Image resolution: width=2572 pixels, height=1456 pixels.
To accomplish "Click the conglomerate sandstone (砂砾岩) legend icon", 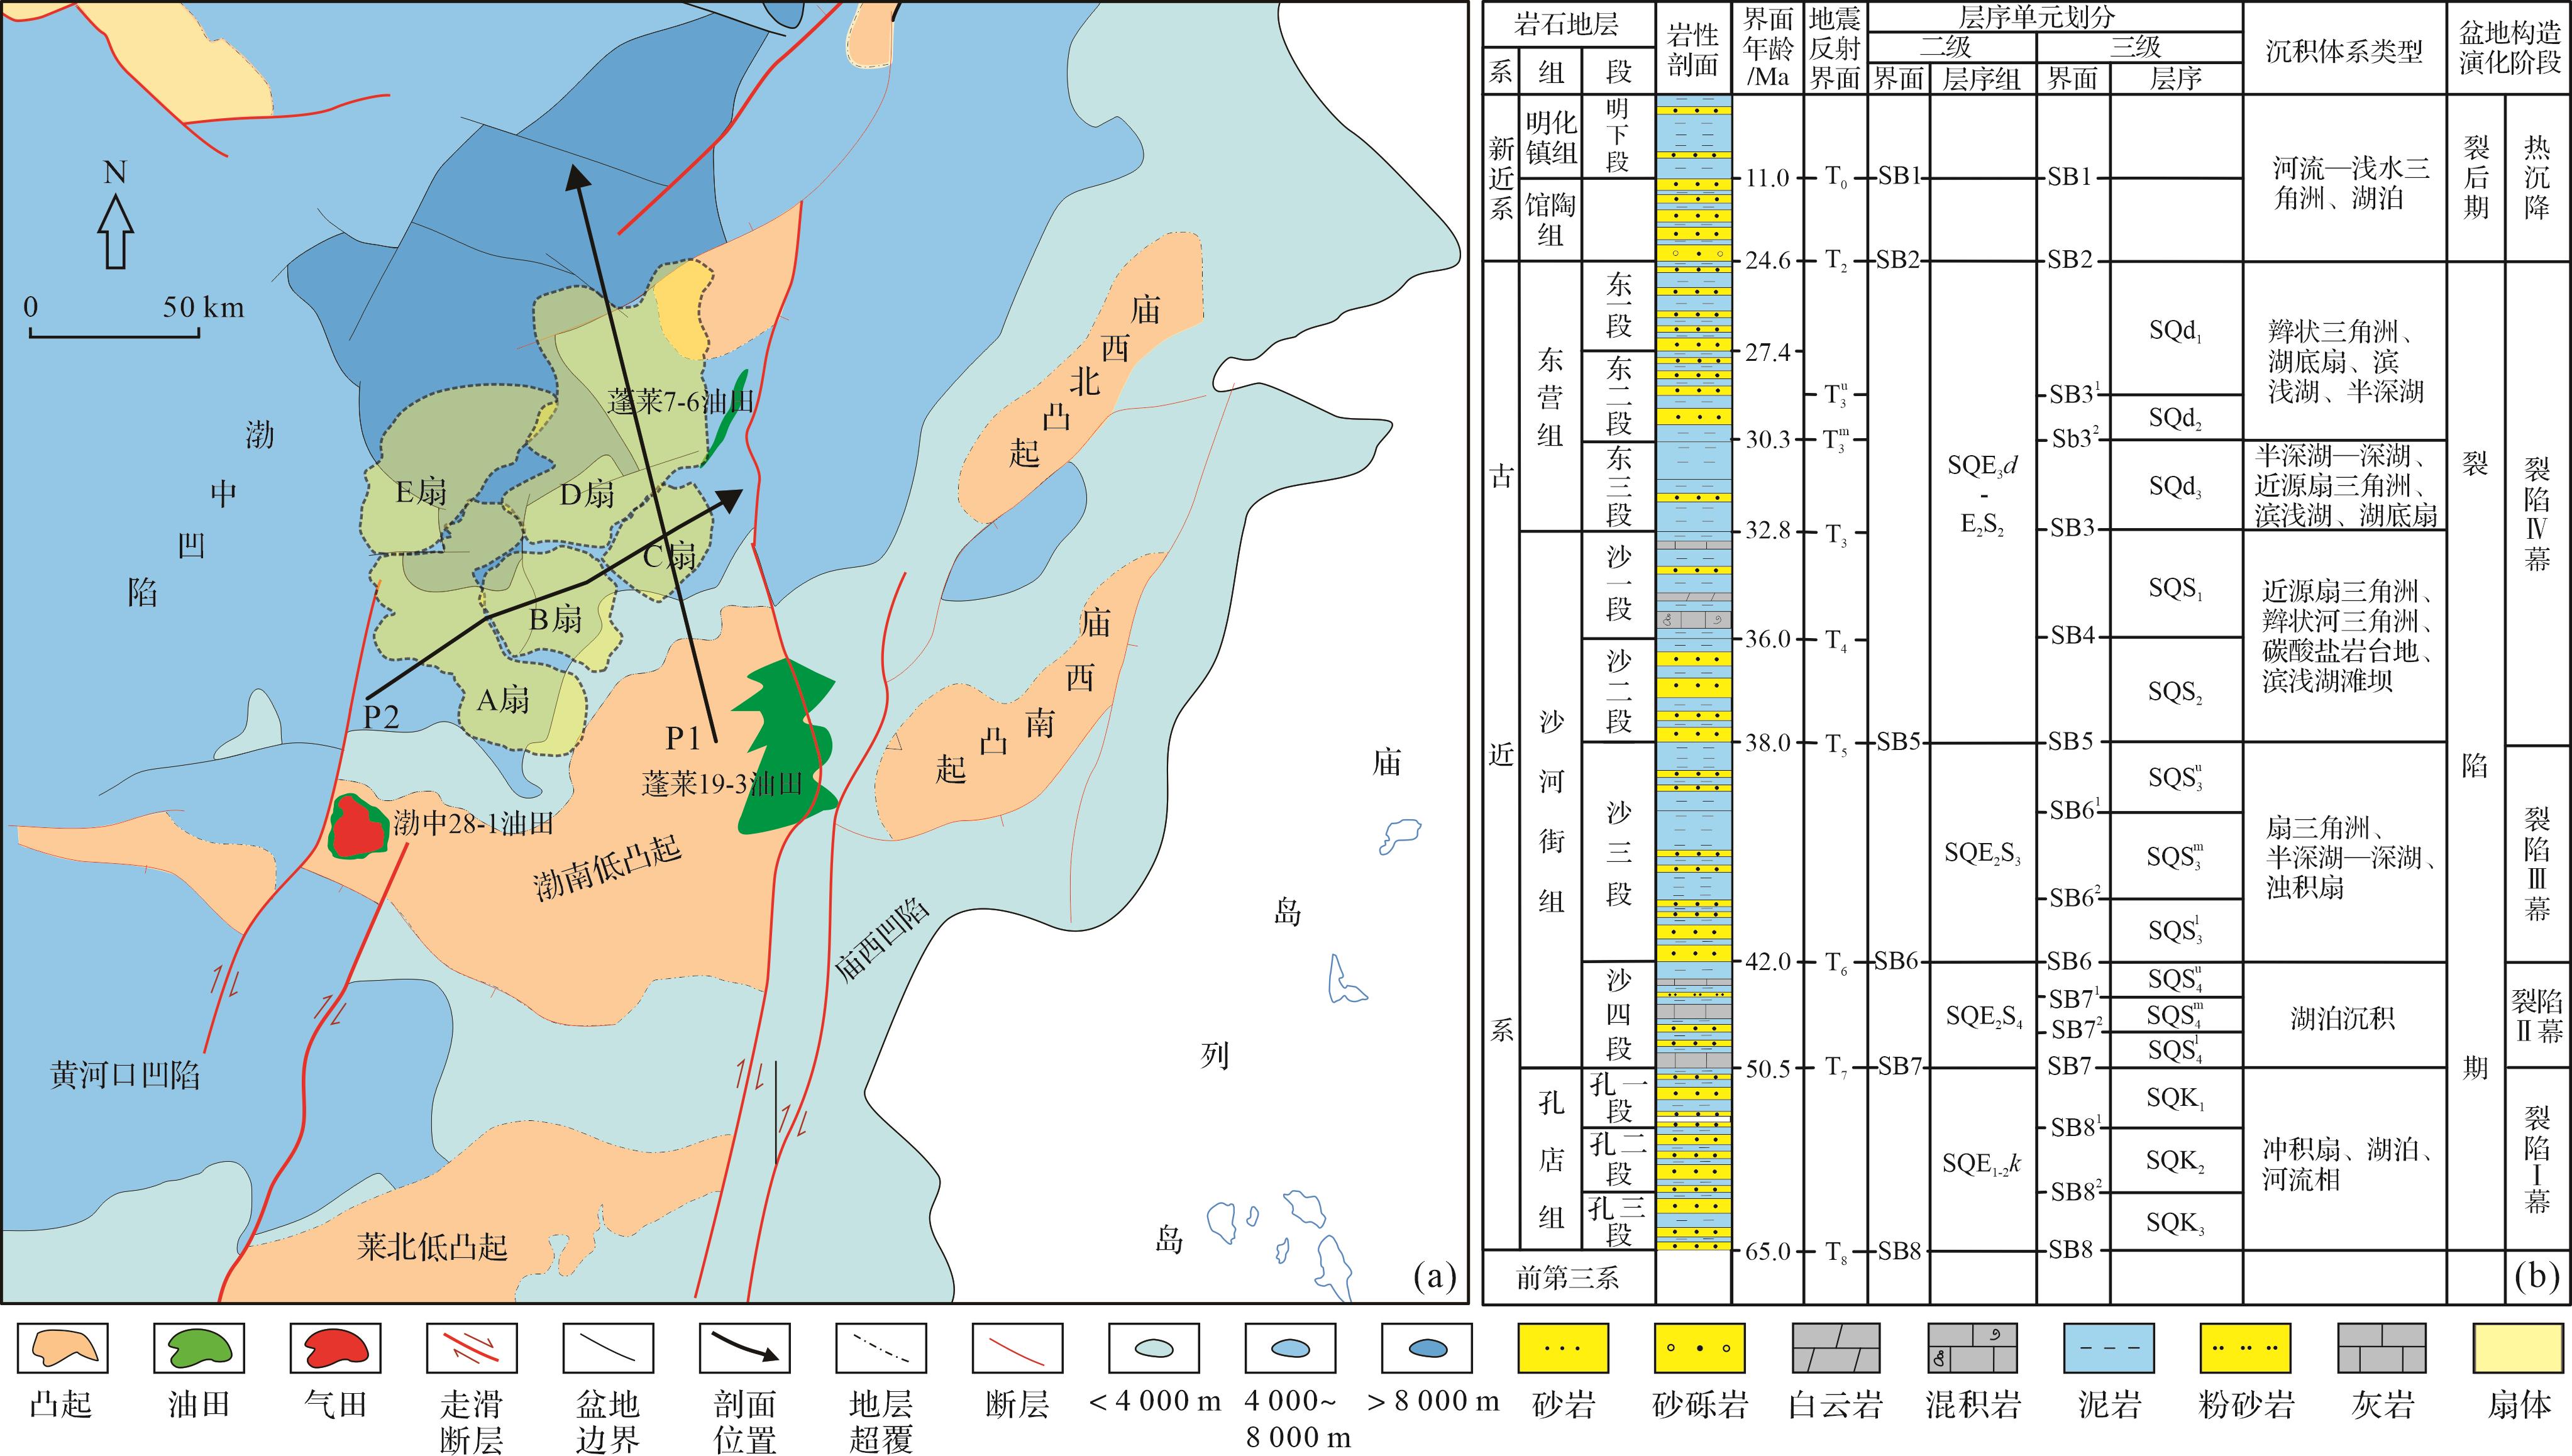I will pos(1699,1348).
